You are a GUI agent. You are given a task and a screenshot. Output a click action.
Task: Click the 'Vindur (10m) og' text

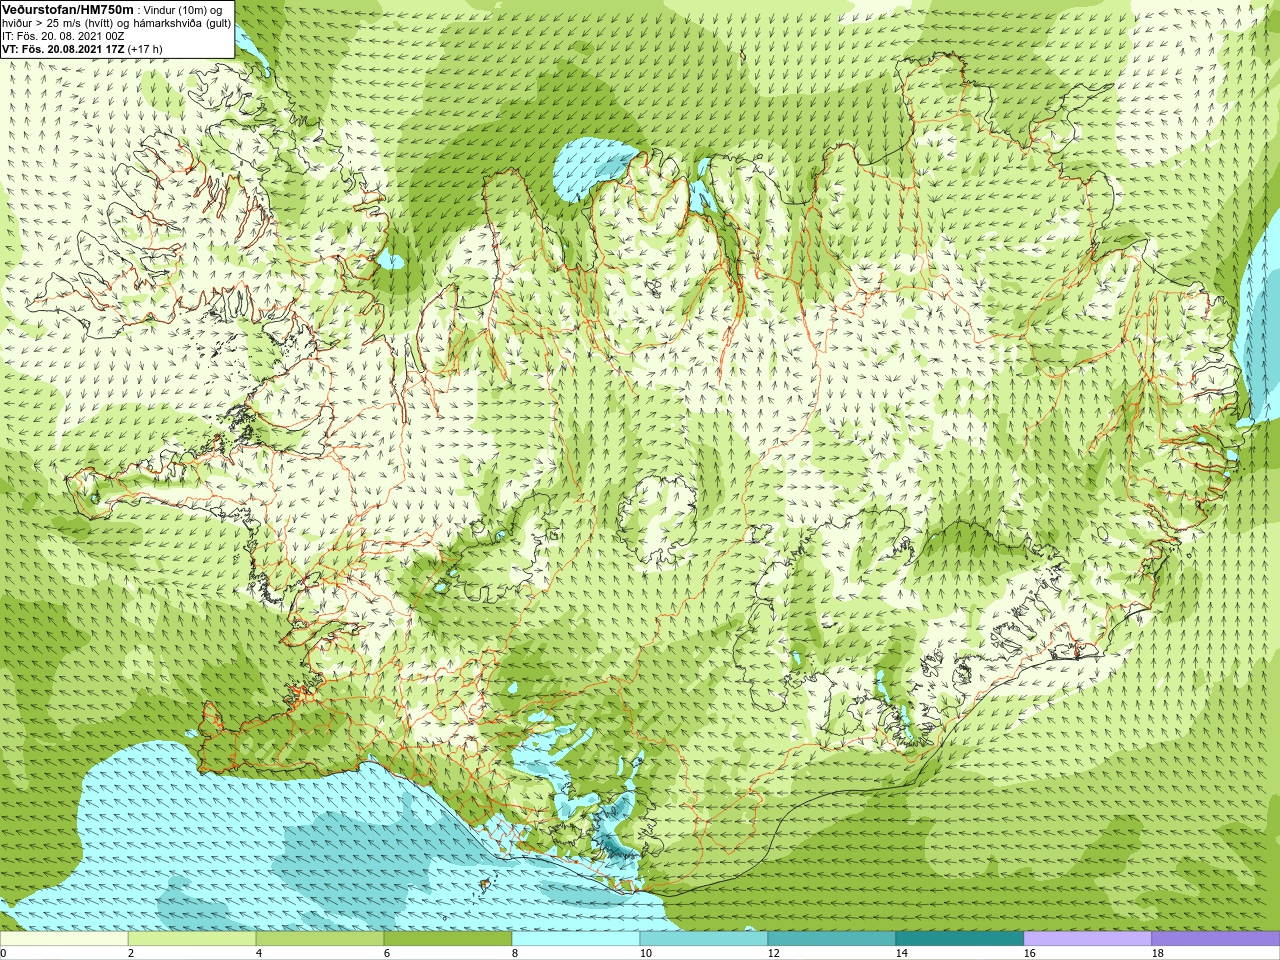click(x=183, y=10)
